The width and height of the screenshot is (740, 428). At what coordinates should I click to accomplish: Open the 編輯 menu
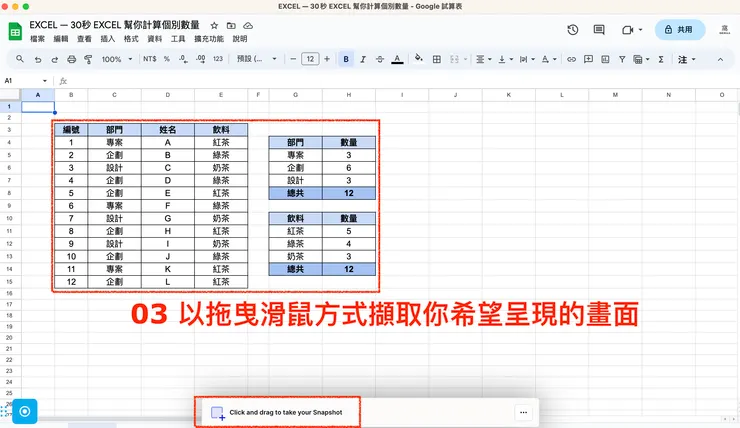pos(61,39)
